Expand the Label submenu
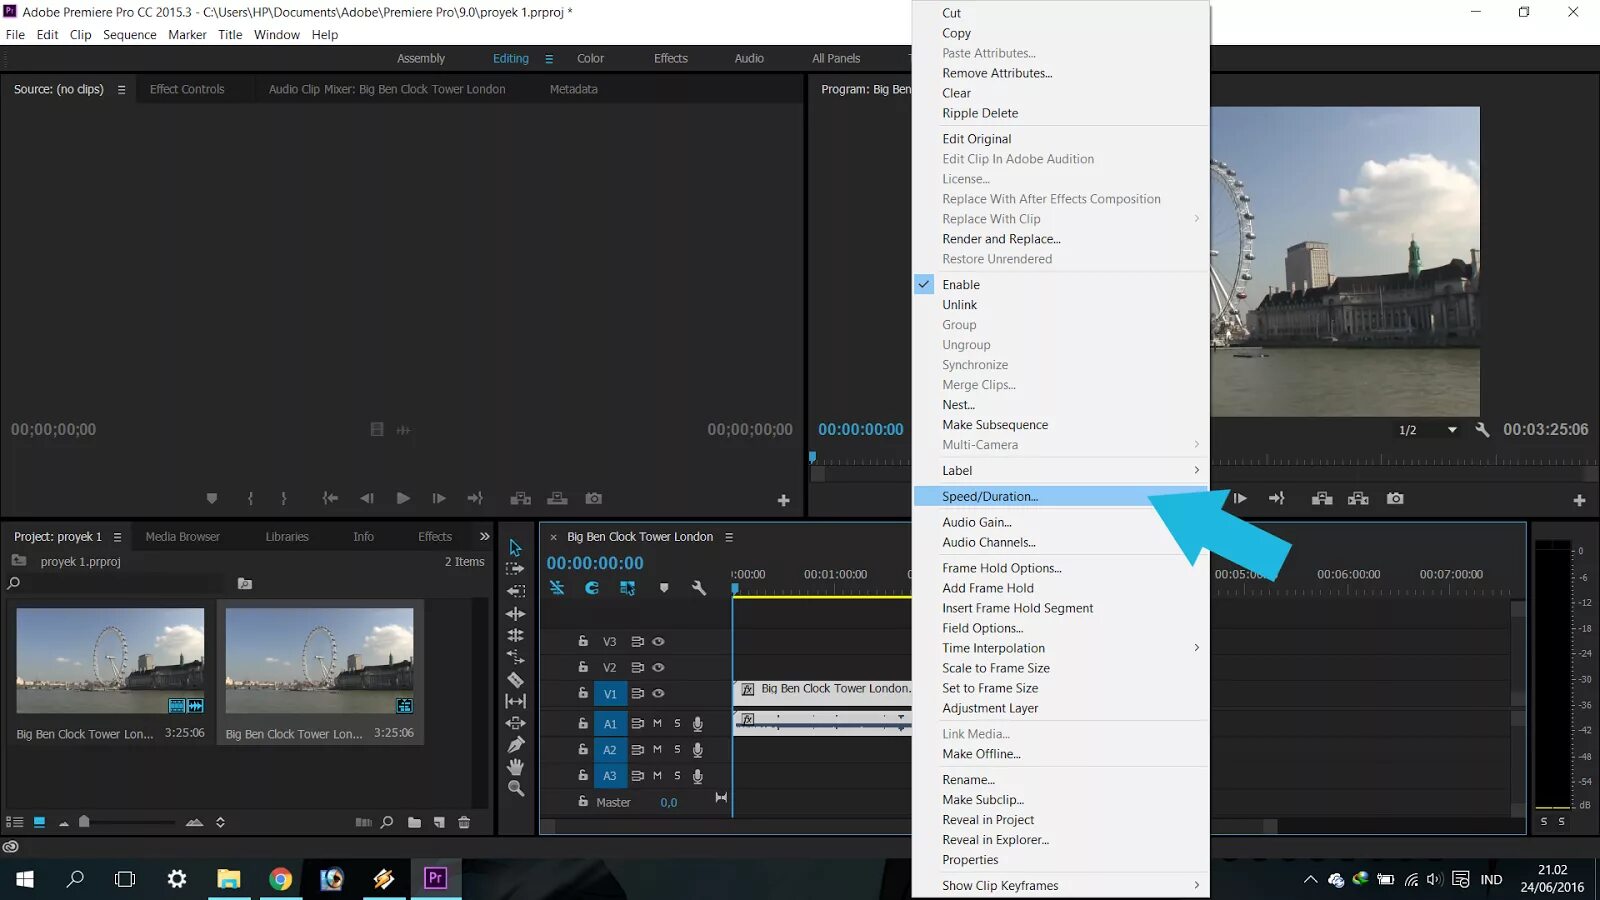The width and height of the screenshot is (1600, 900). point(1060,470)
